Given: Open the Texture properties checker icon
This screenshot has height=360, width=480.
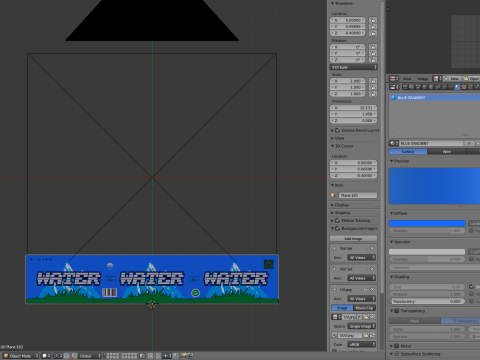Looking at the screenshot, I should tap(464, 87).
